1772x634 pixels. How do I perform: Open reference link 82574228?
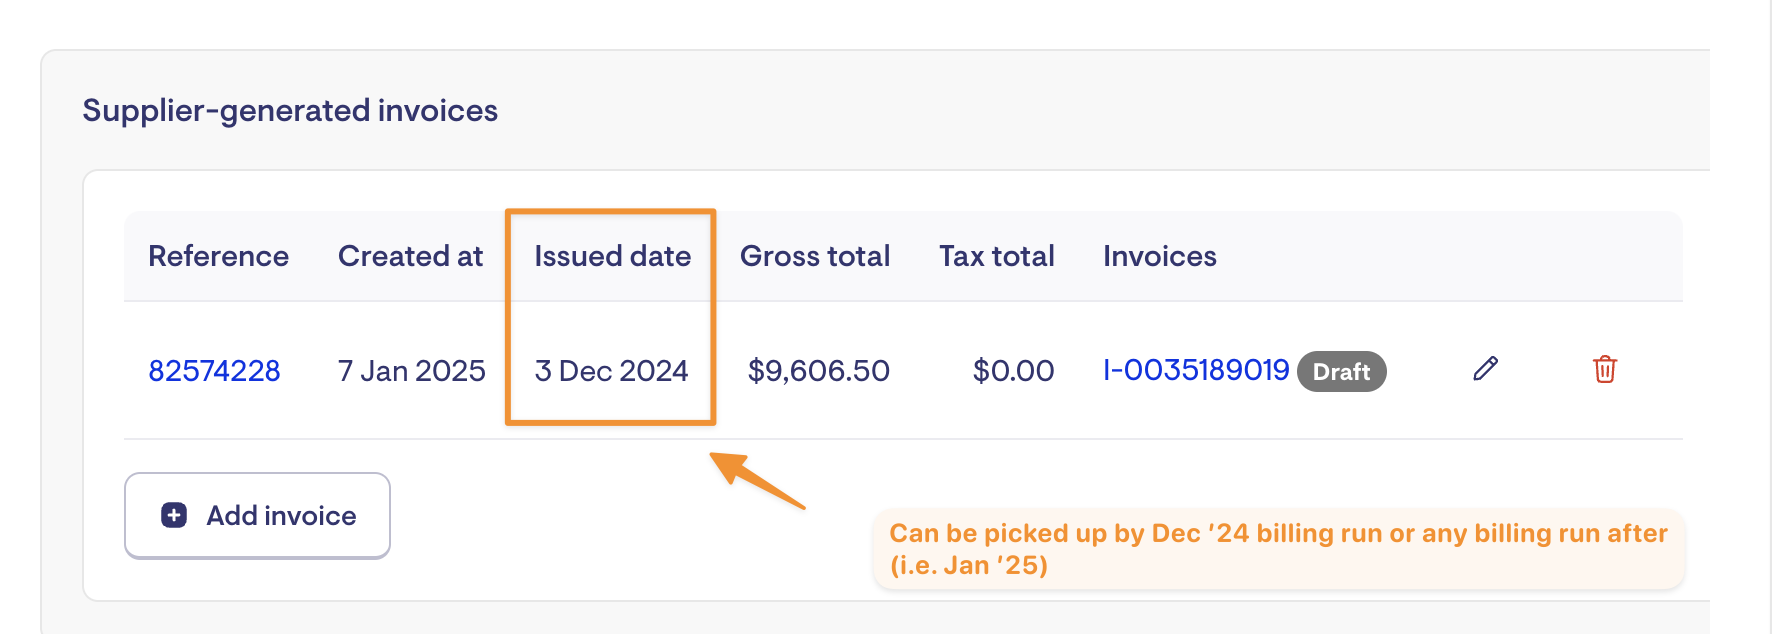pos(214,371)
